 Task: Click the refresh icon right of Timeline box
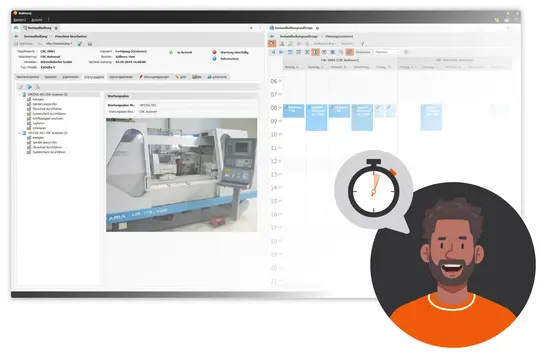click(406, 52)
